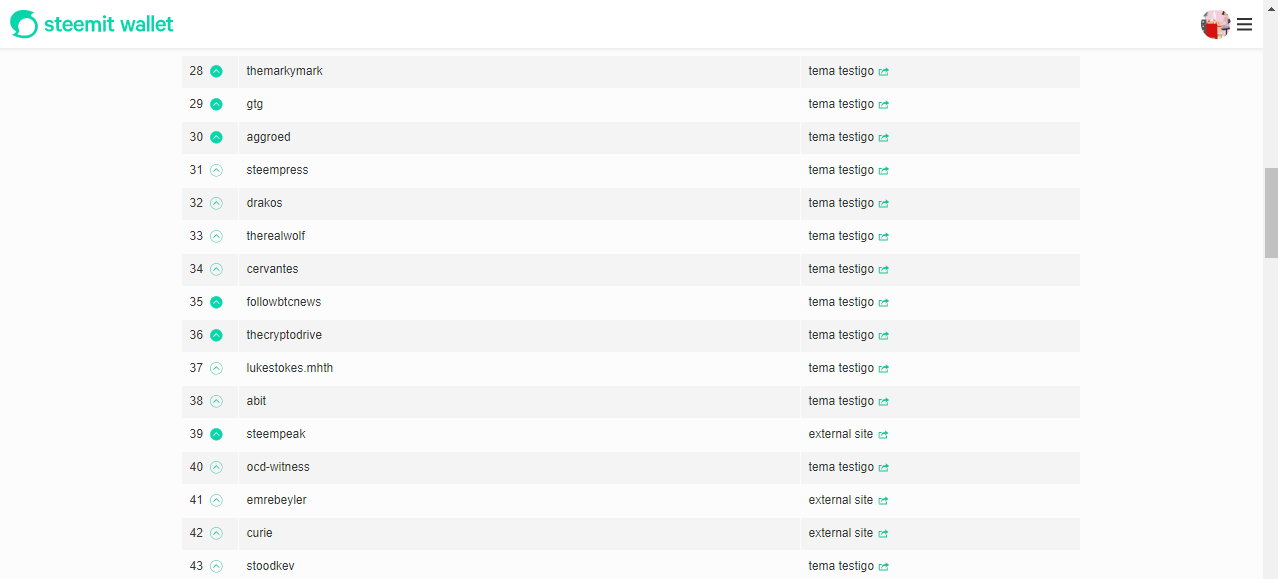Open steempress account link
This screenshot has height=579, width=1278.
(277, 170)
